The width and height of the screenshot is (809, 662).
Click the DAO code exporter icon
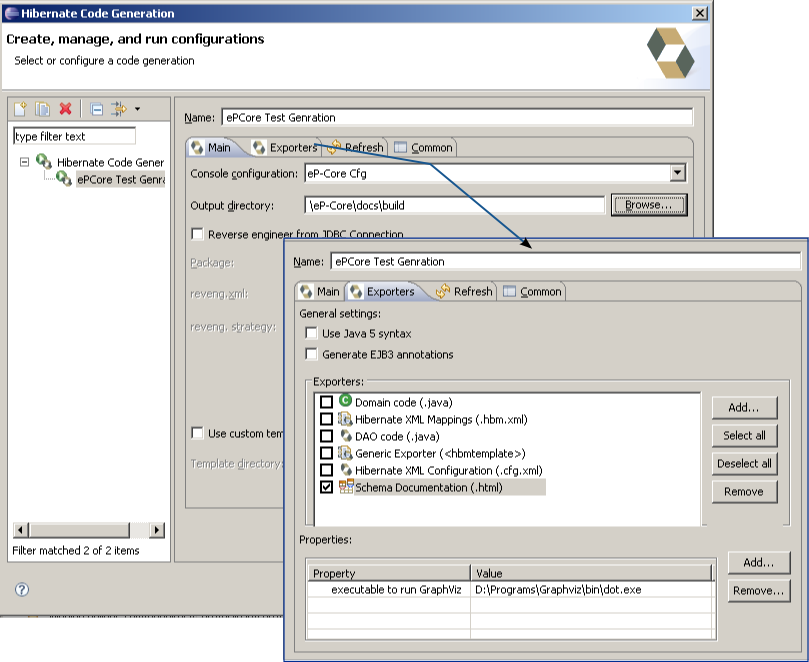tap(346, 436)
